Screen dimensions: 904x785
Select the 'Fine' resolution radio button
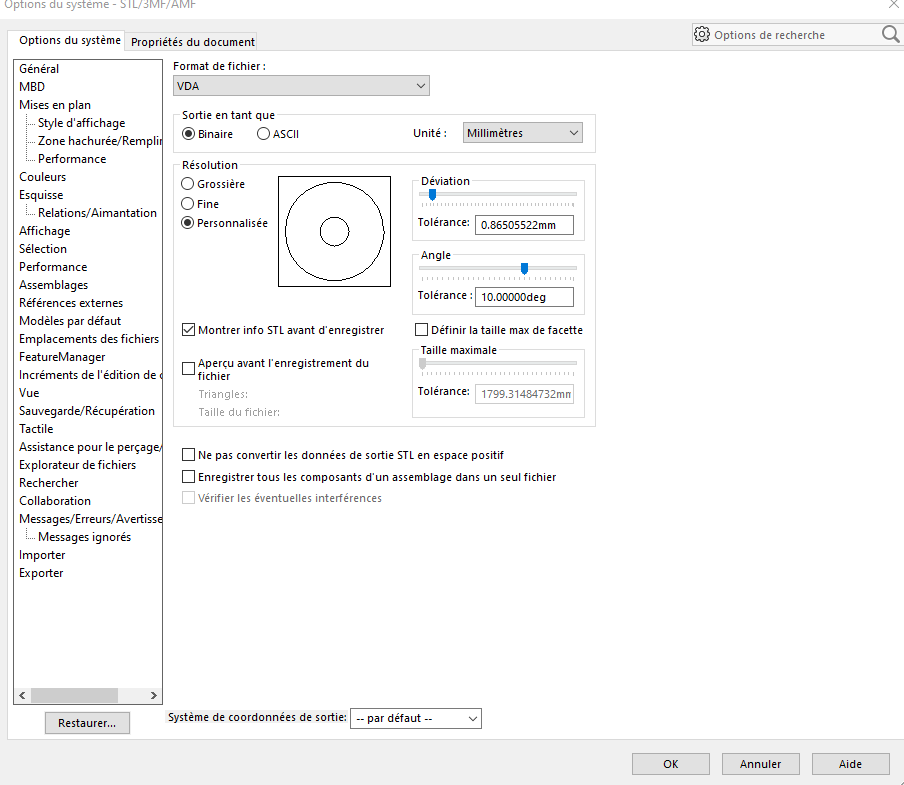pyautogui.click(x=188, y=204)
